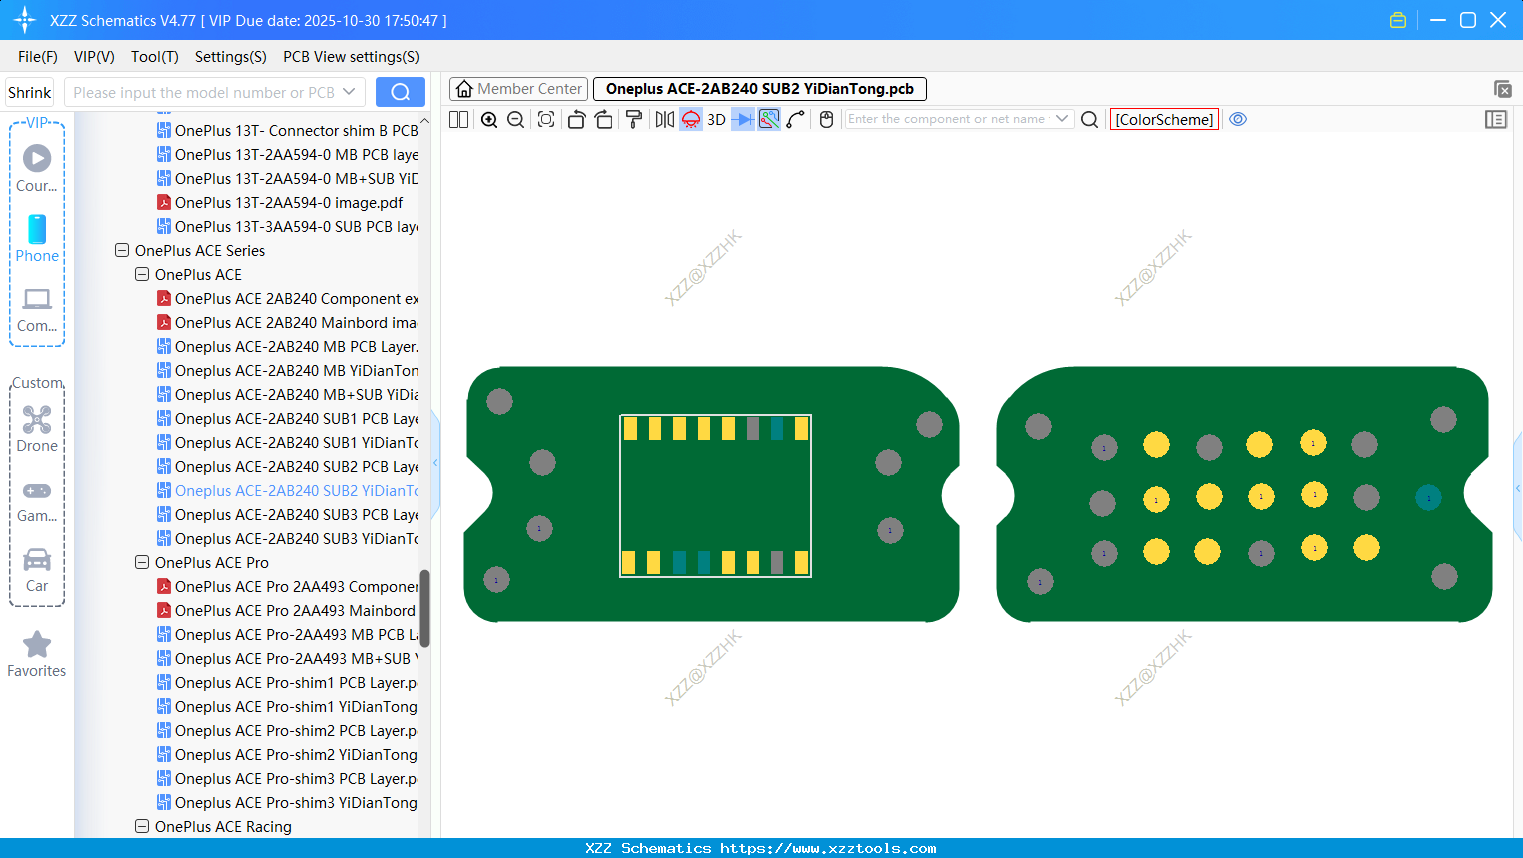The width and height of the screenshot is (1523, 858).
Task: Open the ColorScheme settings
Action: pyautogui.click(x=1164, y=119)
